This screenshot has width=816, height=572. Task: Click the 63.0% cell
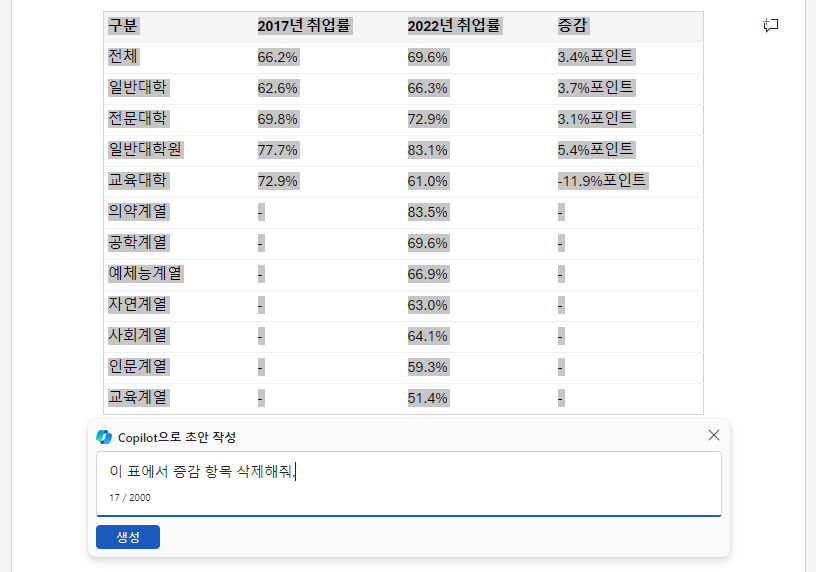click(x=428, y=305)
